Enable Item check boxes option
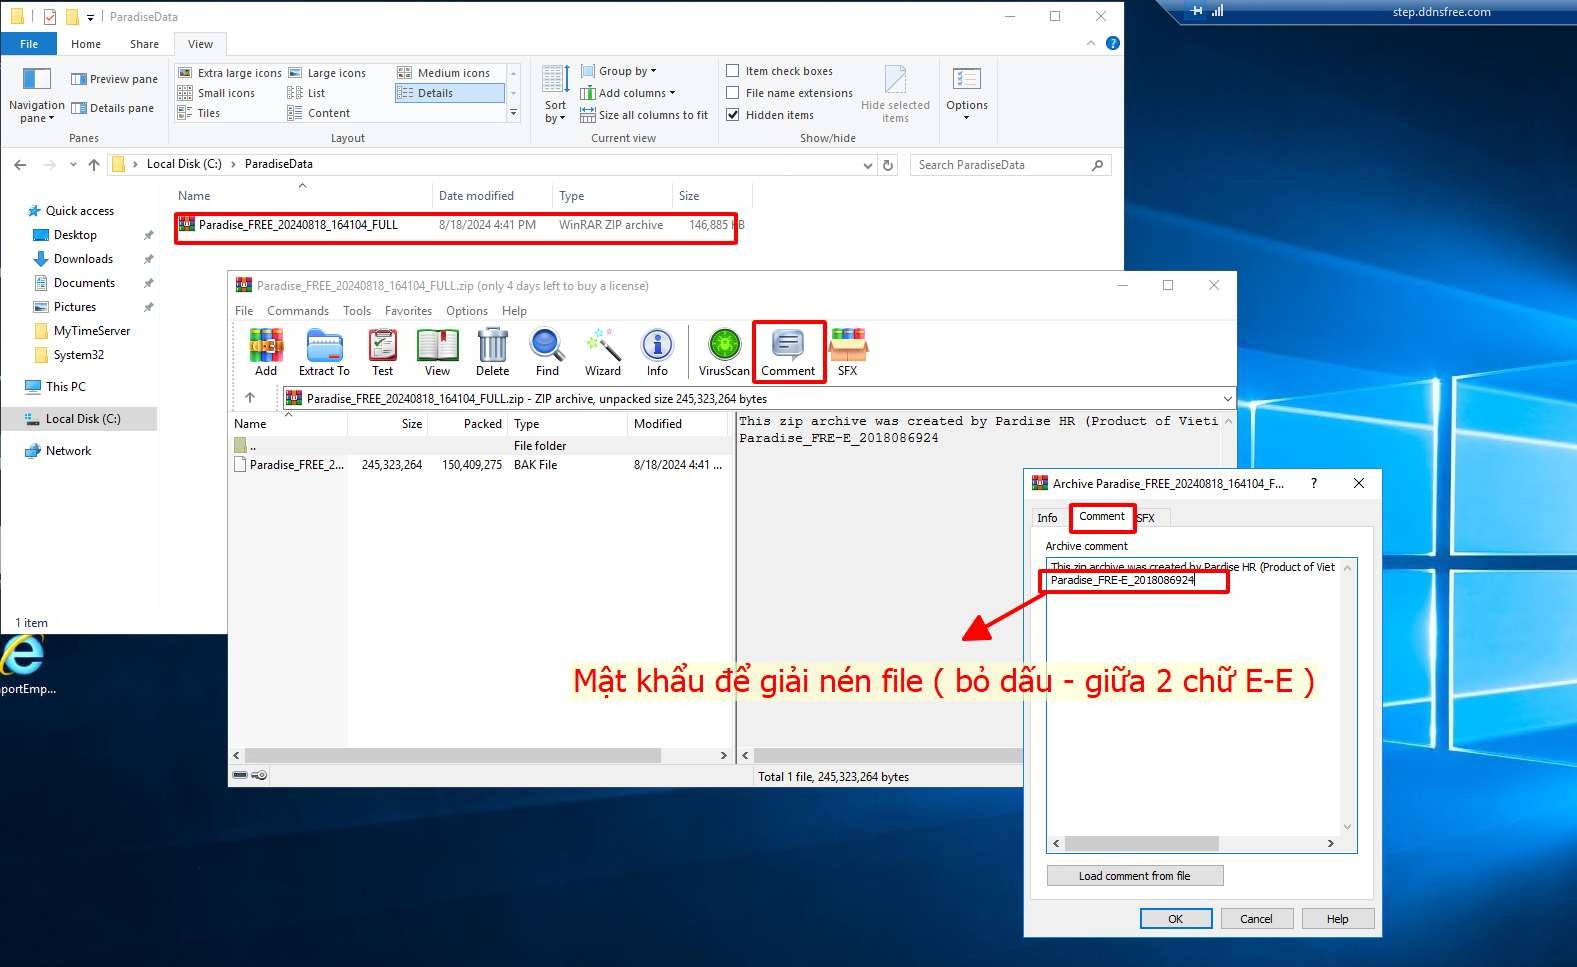The image size is (1577, 967). (733, 71)
